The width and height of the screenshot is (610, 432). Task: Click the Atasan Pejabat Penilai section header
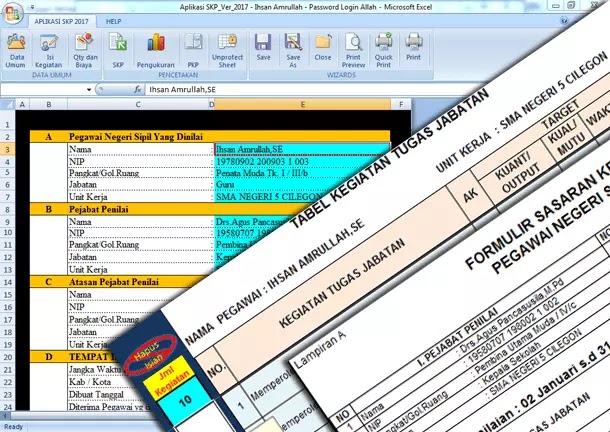coord(114,282)
